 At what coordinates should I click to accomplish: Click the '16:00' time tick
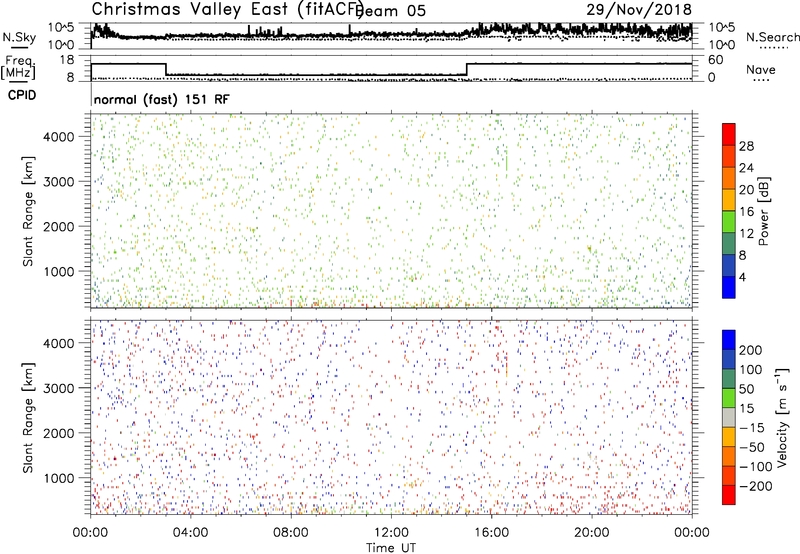(x=491, y=533)
